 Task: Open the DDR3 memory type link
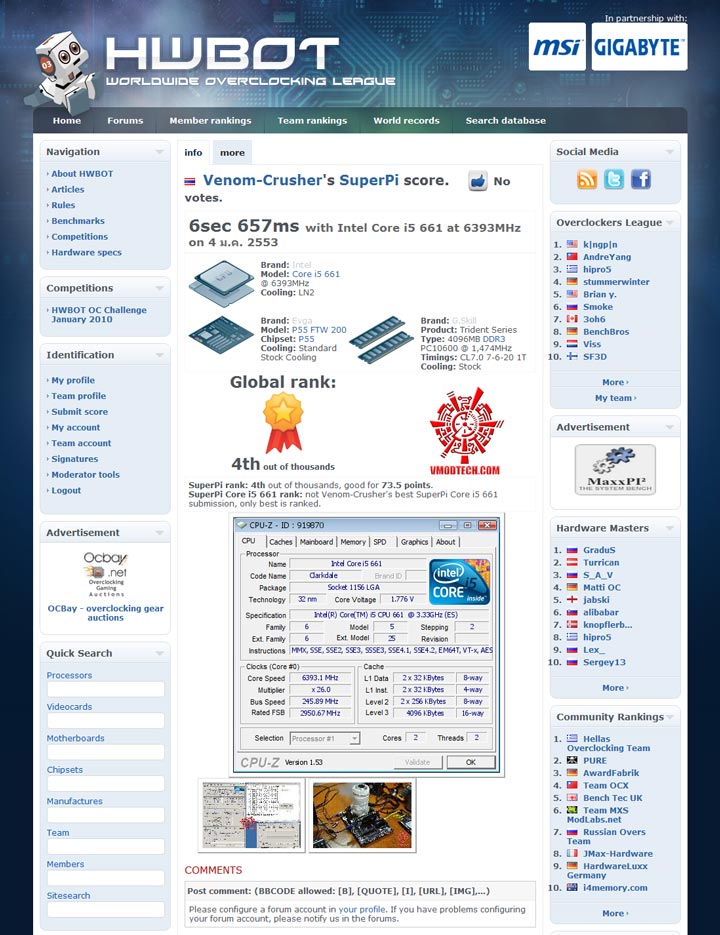click(494, 339)
